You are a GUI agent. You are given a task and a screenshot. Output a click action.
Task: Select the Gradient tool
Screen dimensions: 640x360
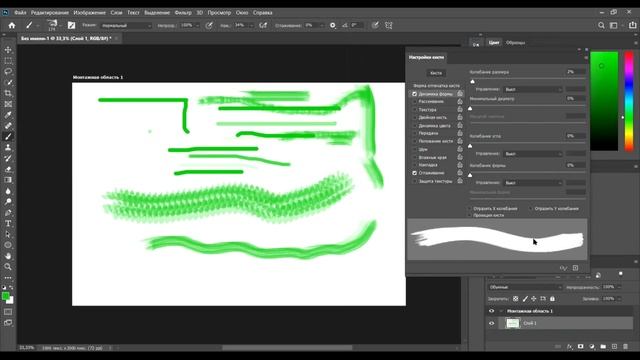(8, 180)
